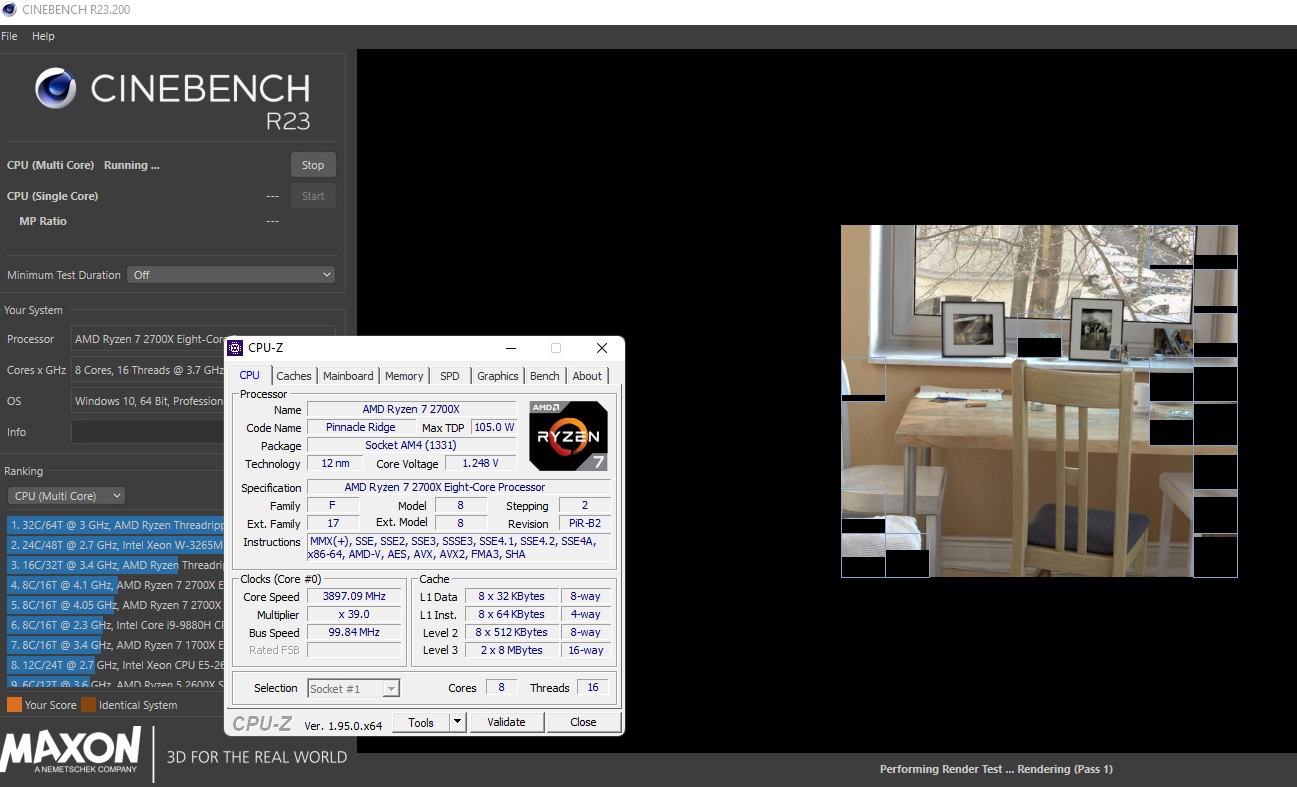Screen dimensions: 1297x787
Task: Select ranking entry 6, 8C/16T @ 2.3 GHz
Action: tap(116, 625)
